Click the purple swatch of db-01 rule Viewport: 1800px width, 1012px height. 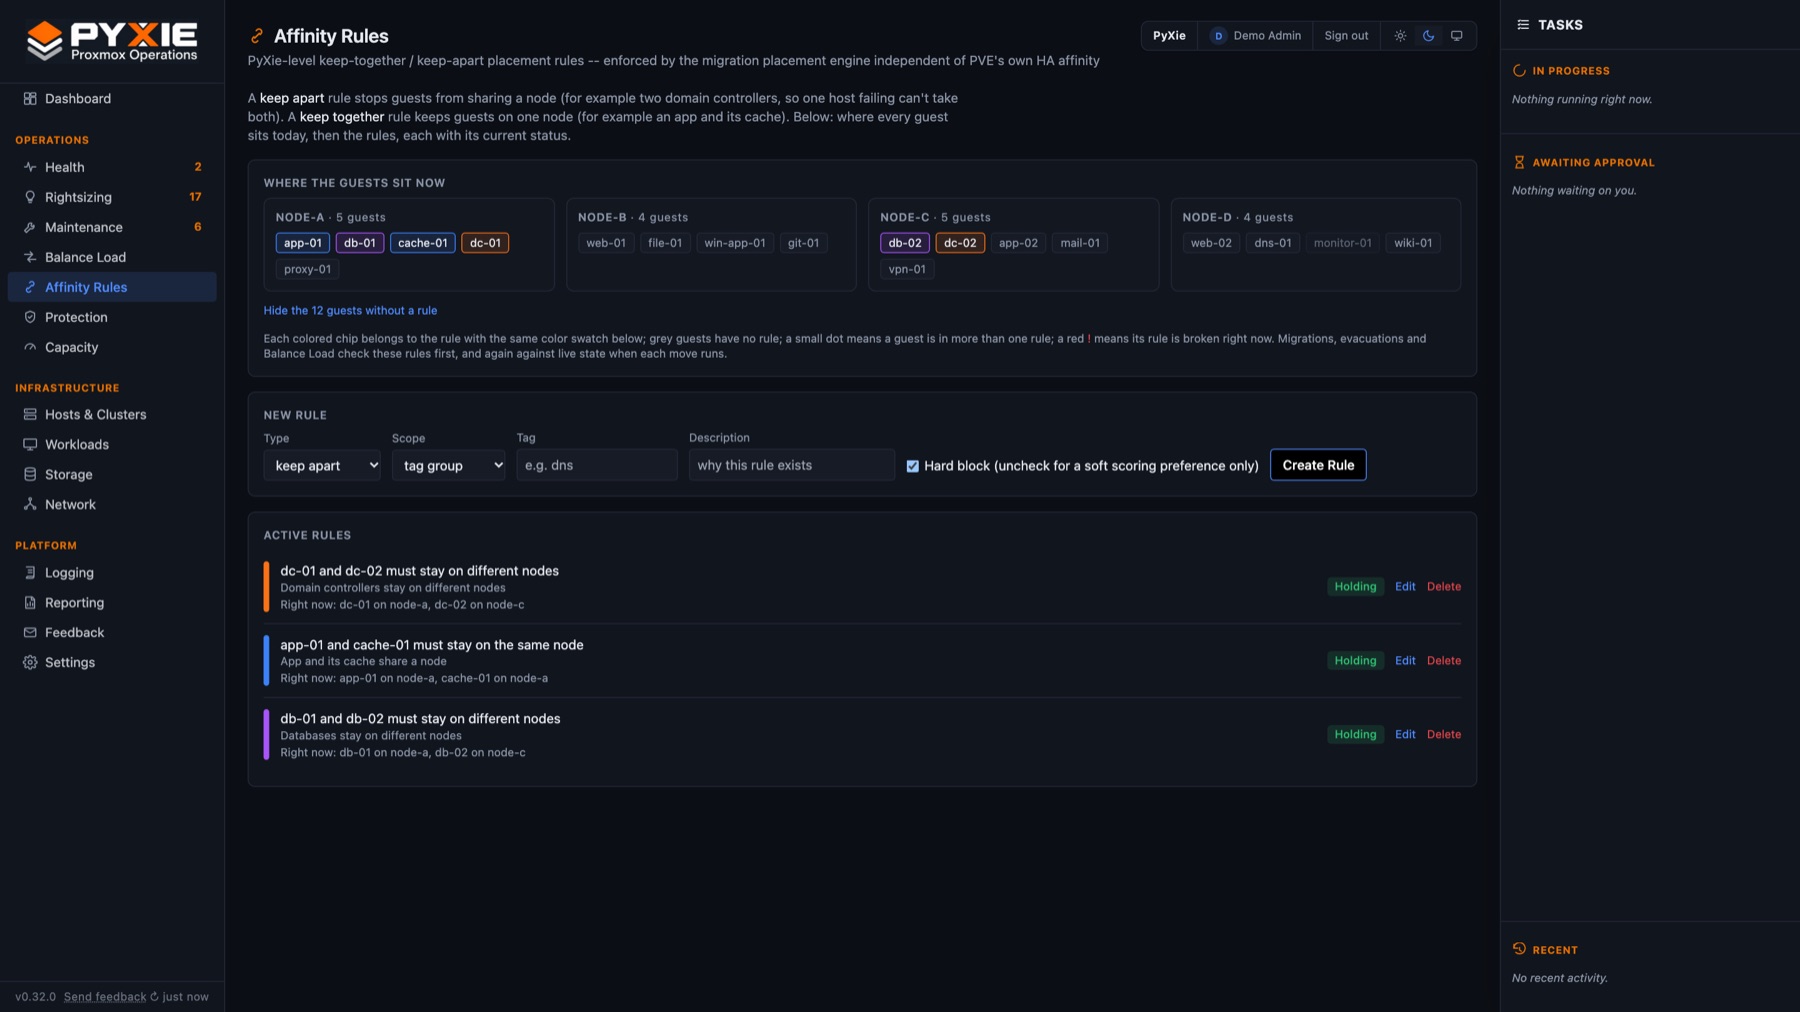[266, 735]
